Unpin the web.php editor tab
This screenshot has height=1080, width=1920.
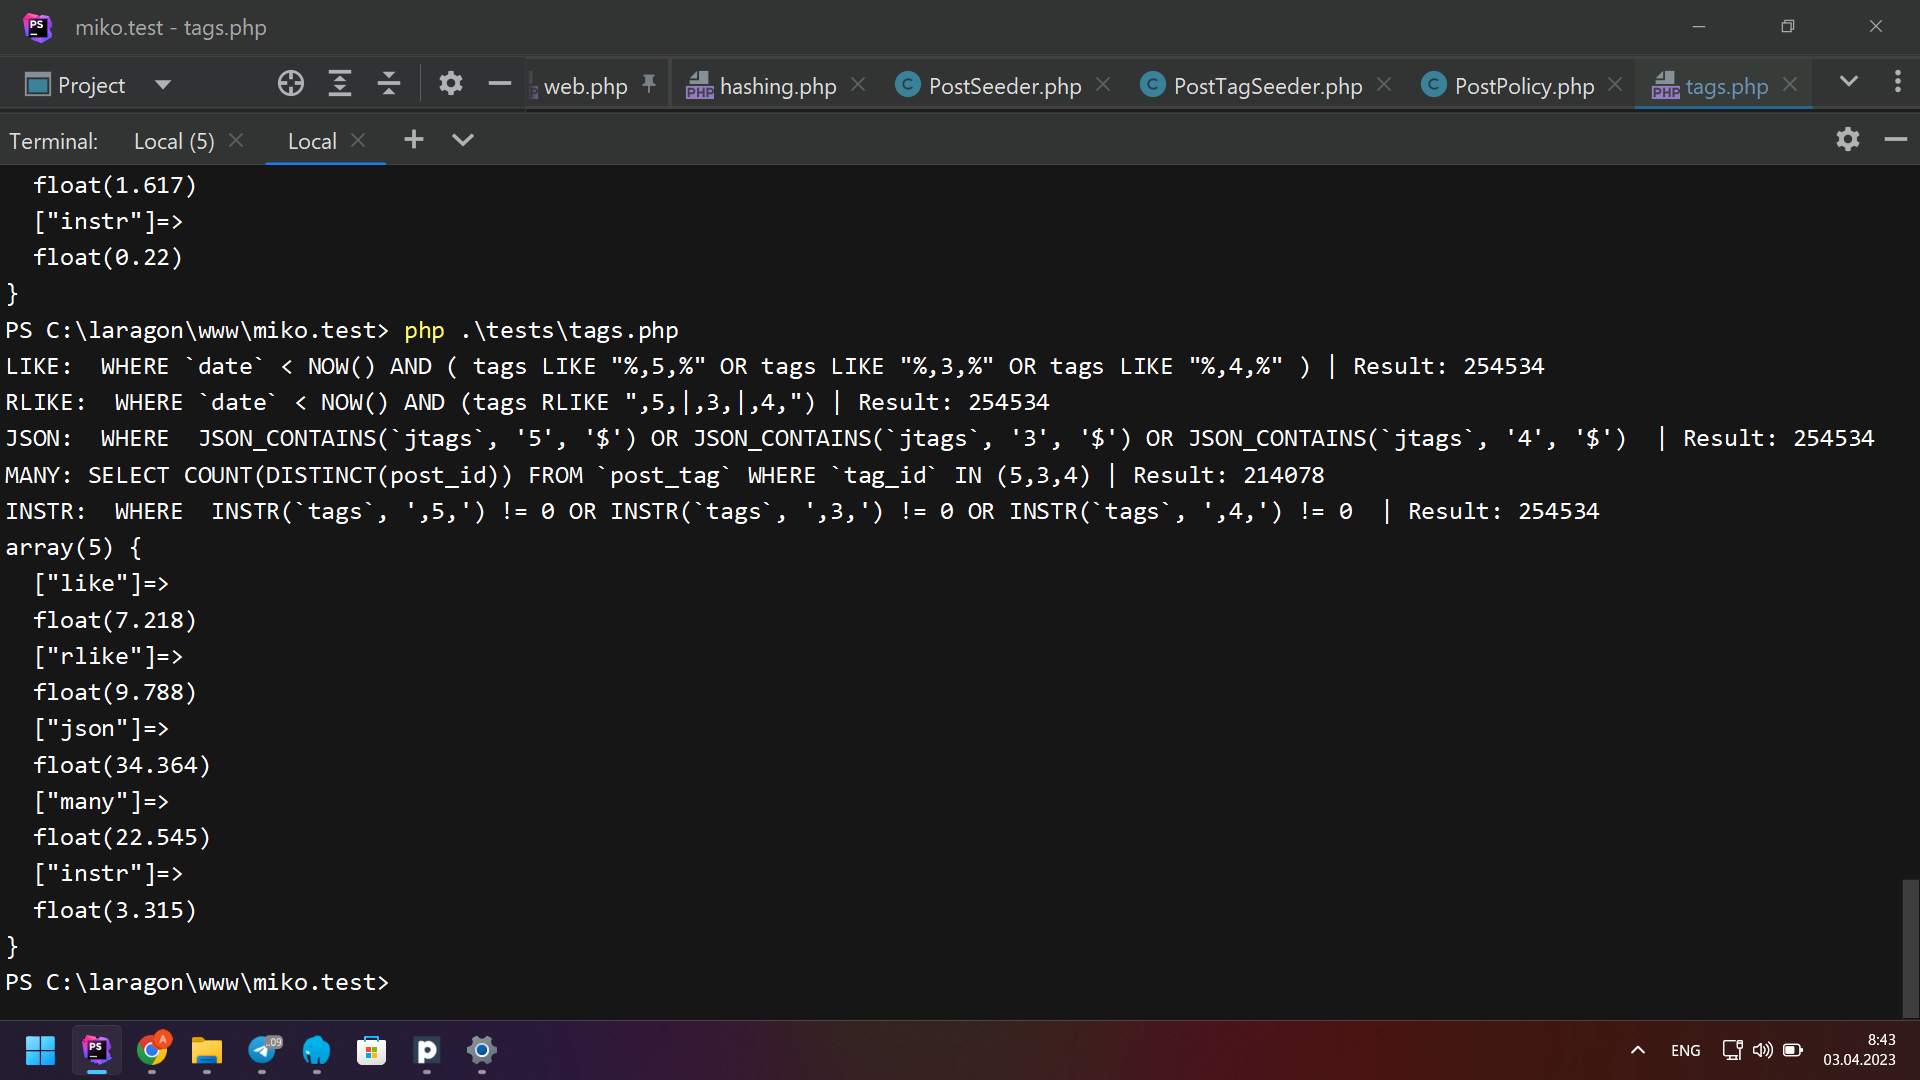point(649,84)
